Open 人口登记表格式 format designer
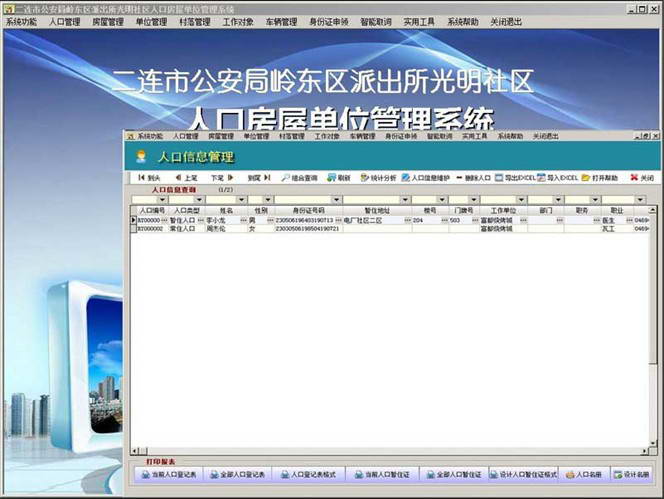 308,474
